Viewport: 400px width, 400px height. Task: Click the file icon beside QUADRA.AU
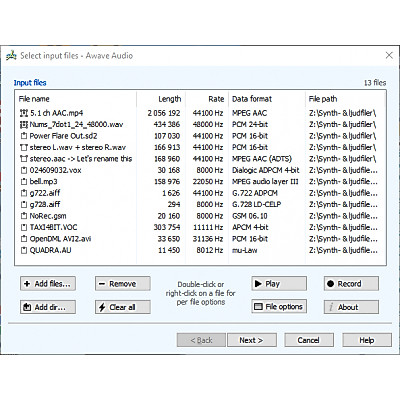point(24,250)
